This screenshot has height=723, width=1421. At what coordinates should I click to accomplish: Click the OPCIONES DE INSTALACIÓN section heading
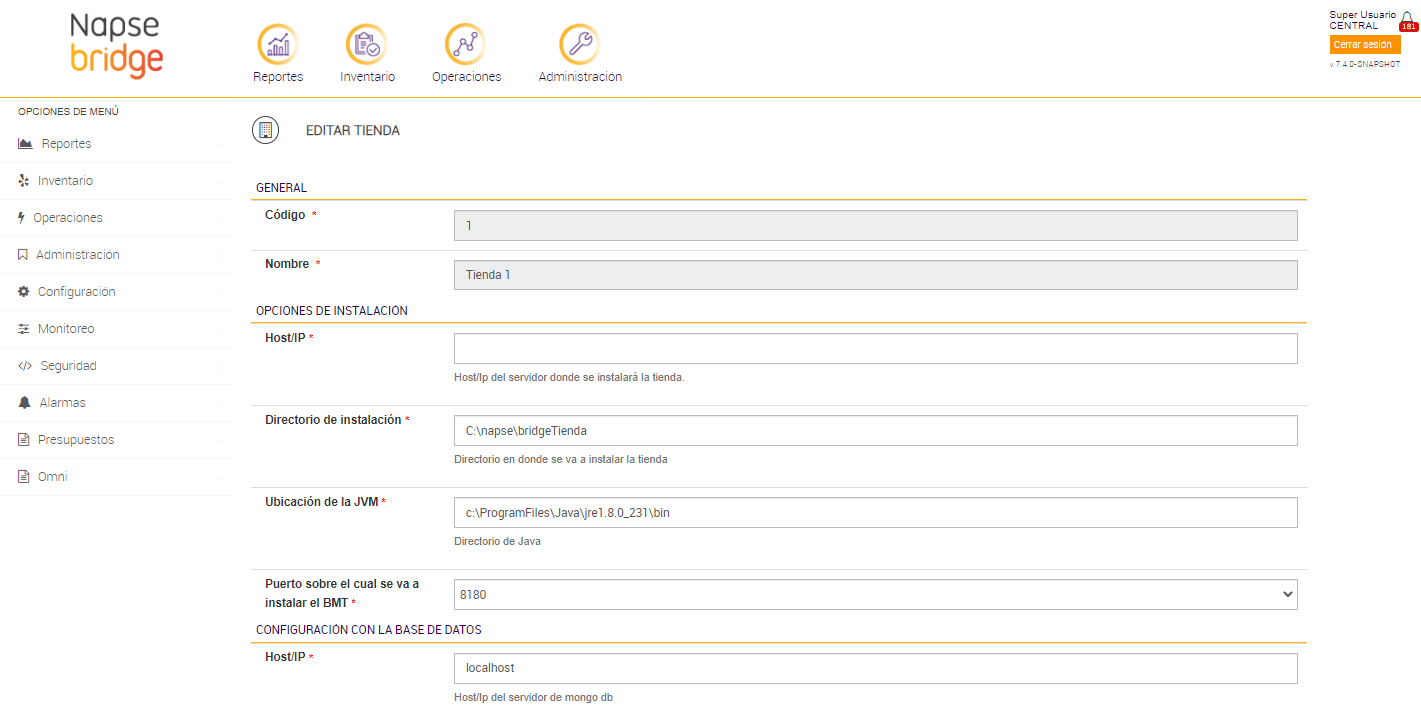332,311
